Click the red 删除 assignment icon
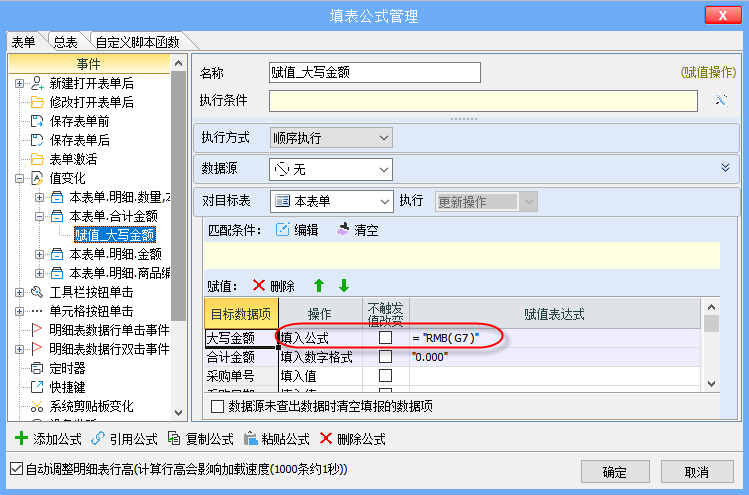The width and height of the screenshot is (749, 495). pyautogui.click(x=258, y=286)
